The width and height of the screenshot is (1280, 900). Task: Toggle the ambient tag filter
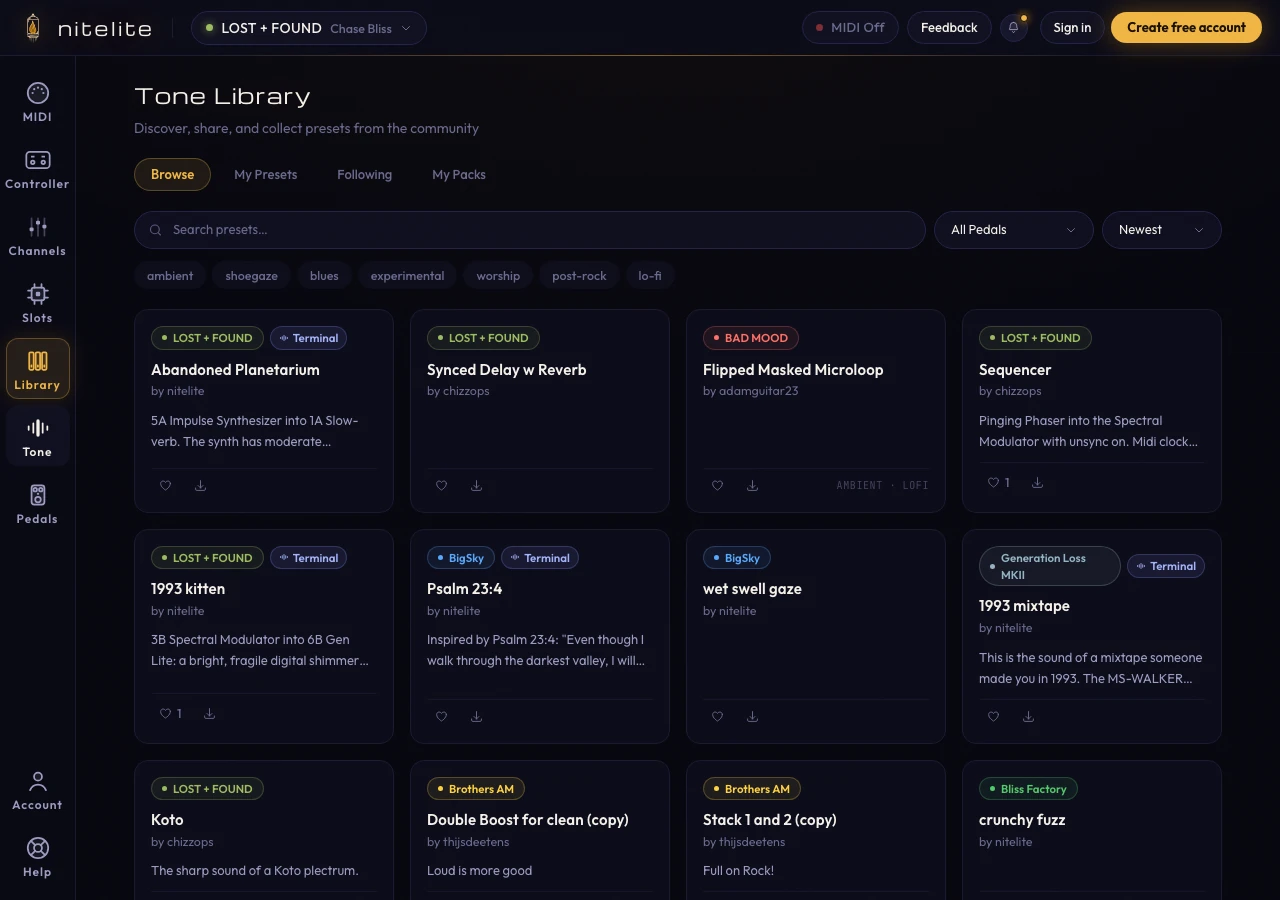(170, 276)
